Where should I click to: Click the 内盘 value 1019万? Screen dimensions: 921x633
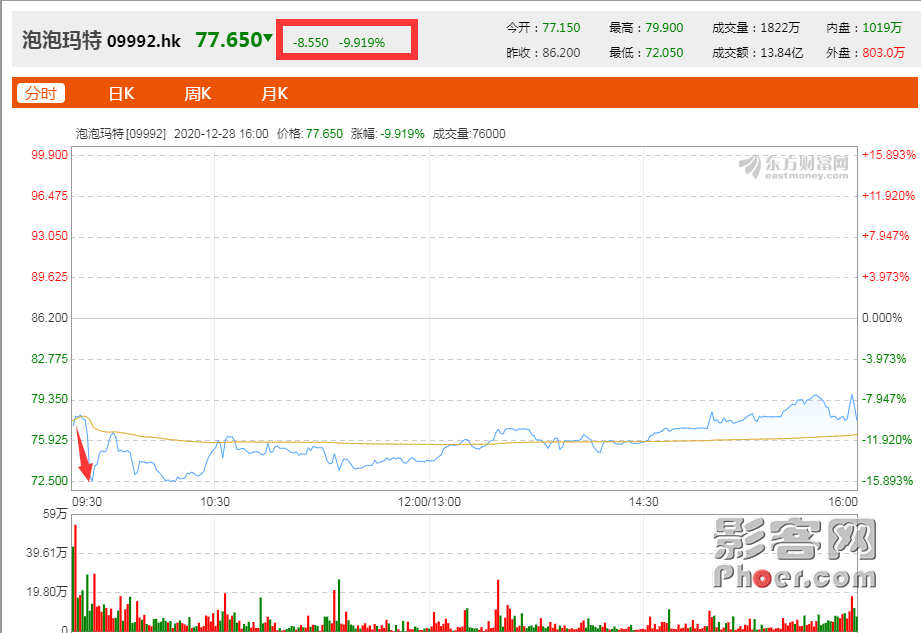coord(882,28)
